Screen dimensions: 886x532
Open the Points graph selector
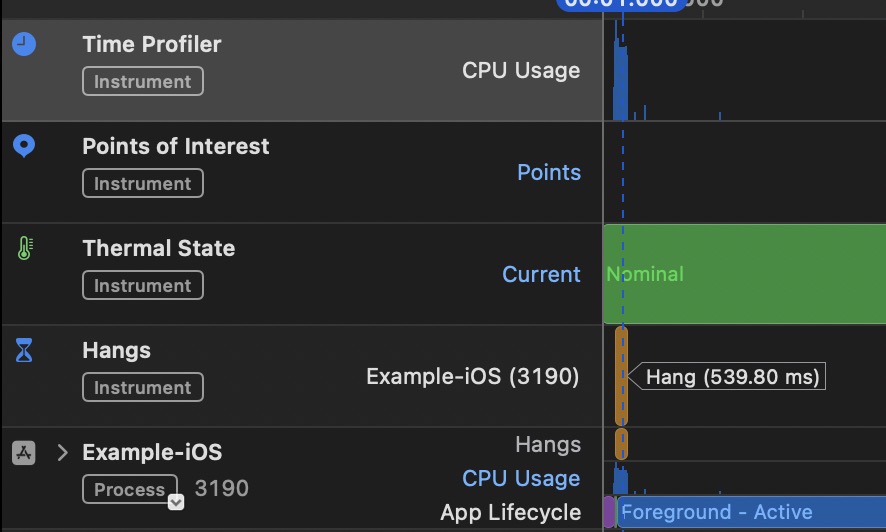[x=549, y=172]
